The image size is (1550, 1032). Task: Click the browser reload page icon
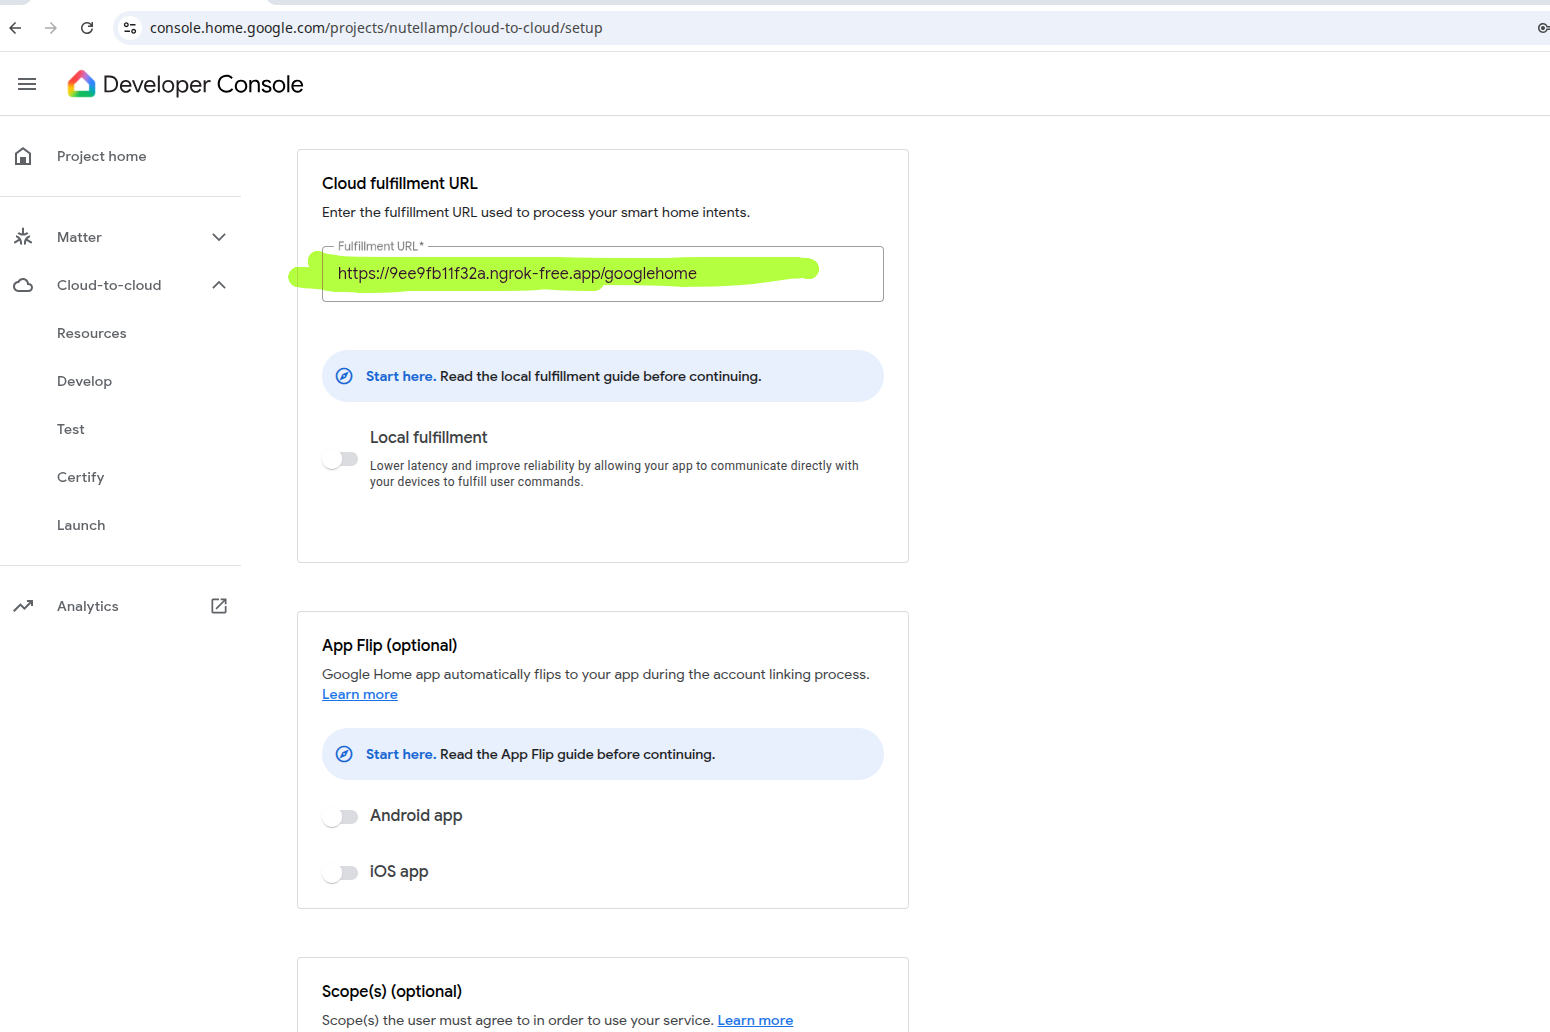(87, 28)
